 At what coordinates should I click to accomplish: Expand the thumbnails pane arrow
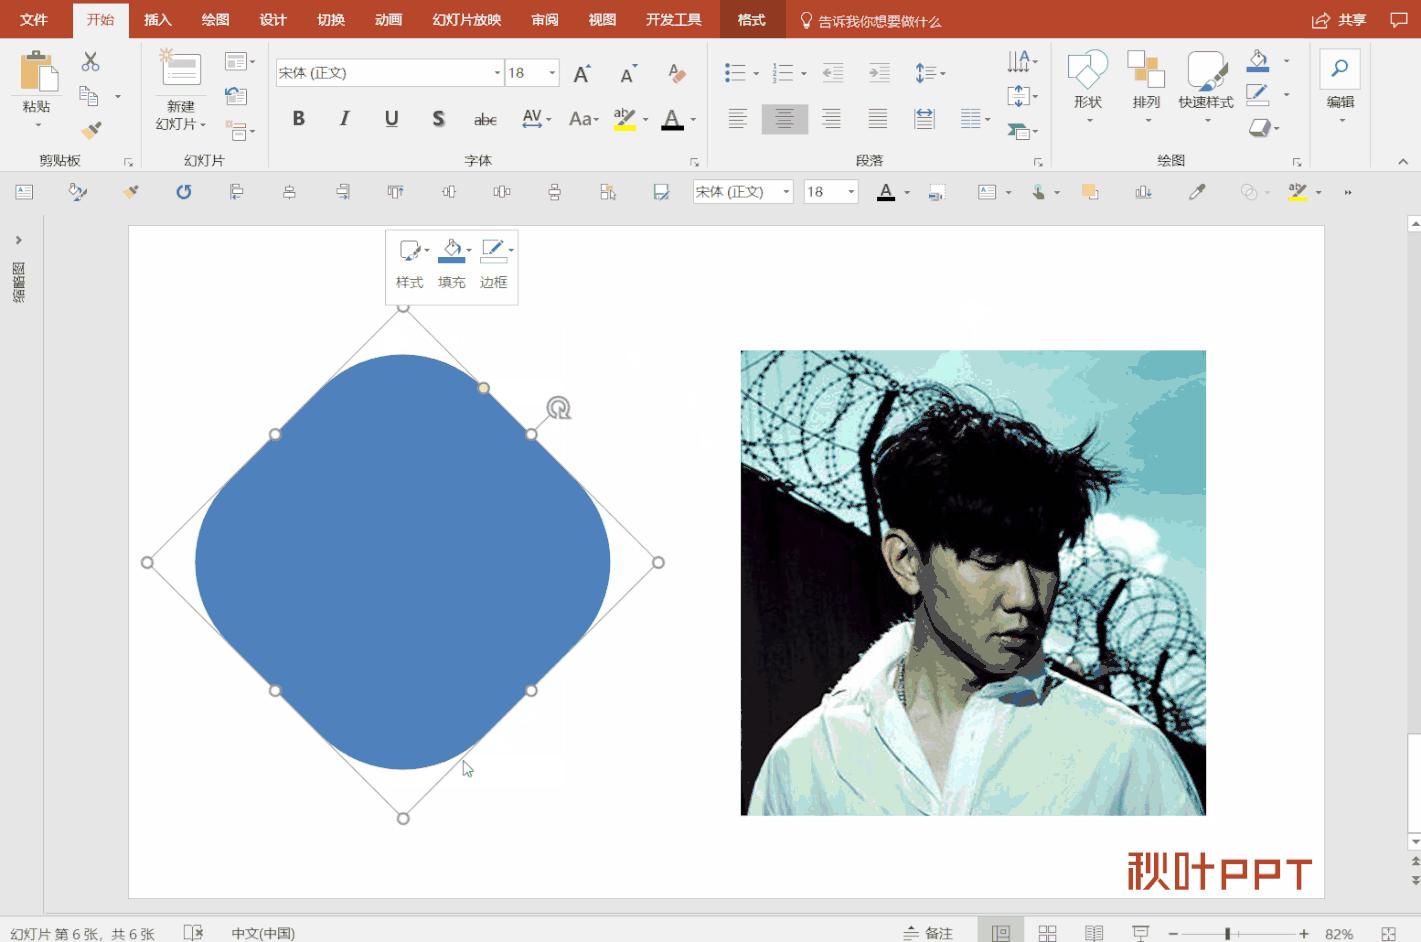click(18, 240)
